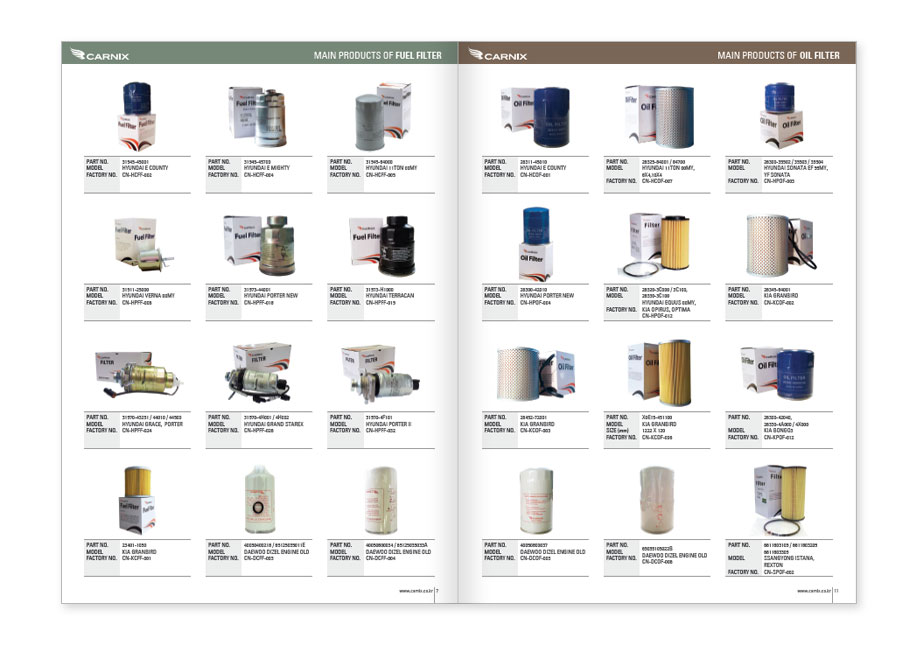Select model text 'KIA BONGO3'

(x=777, y=431)
